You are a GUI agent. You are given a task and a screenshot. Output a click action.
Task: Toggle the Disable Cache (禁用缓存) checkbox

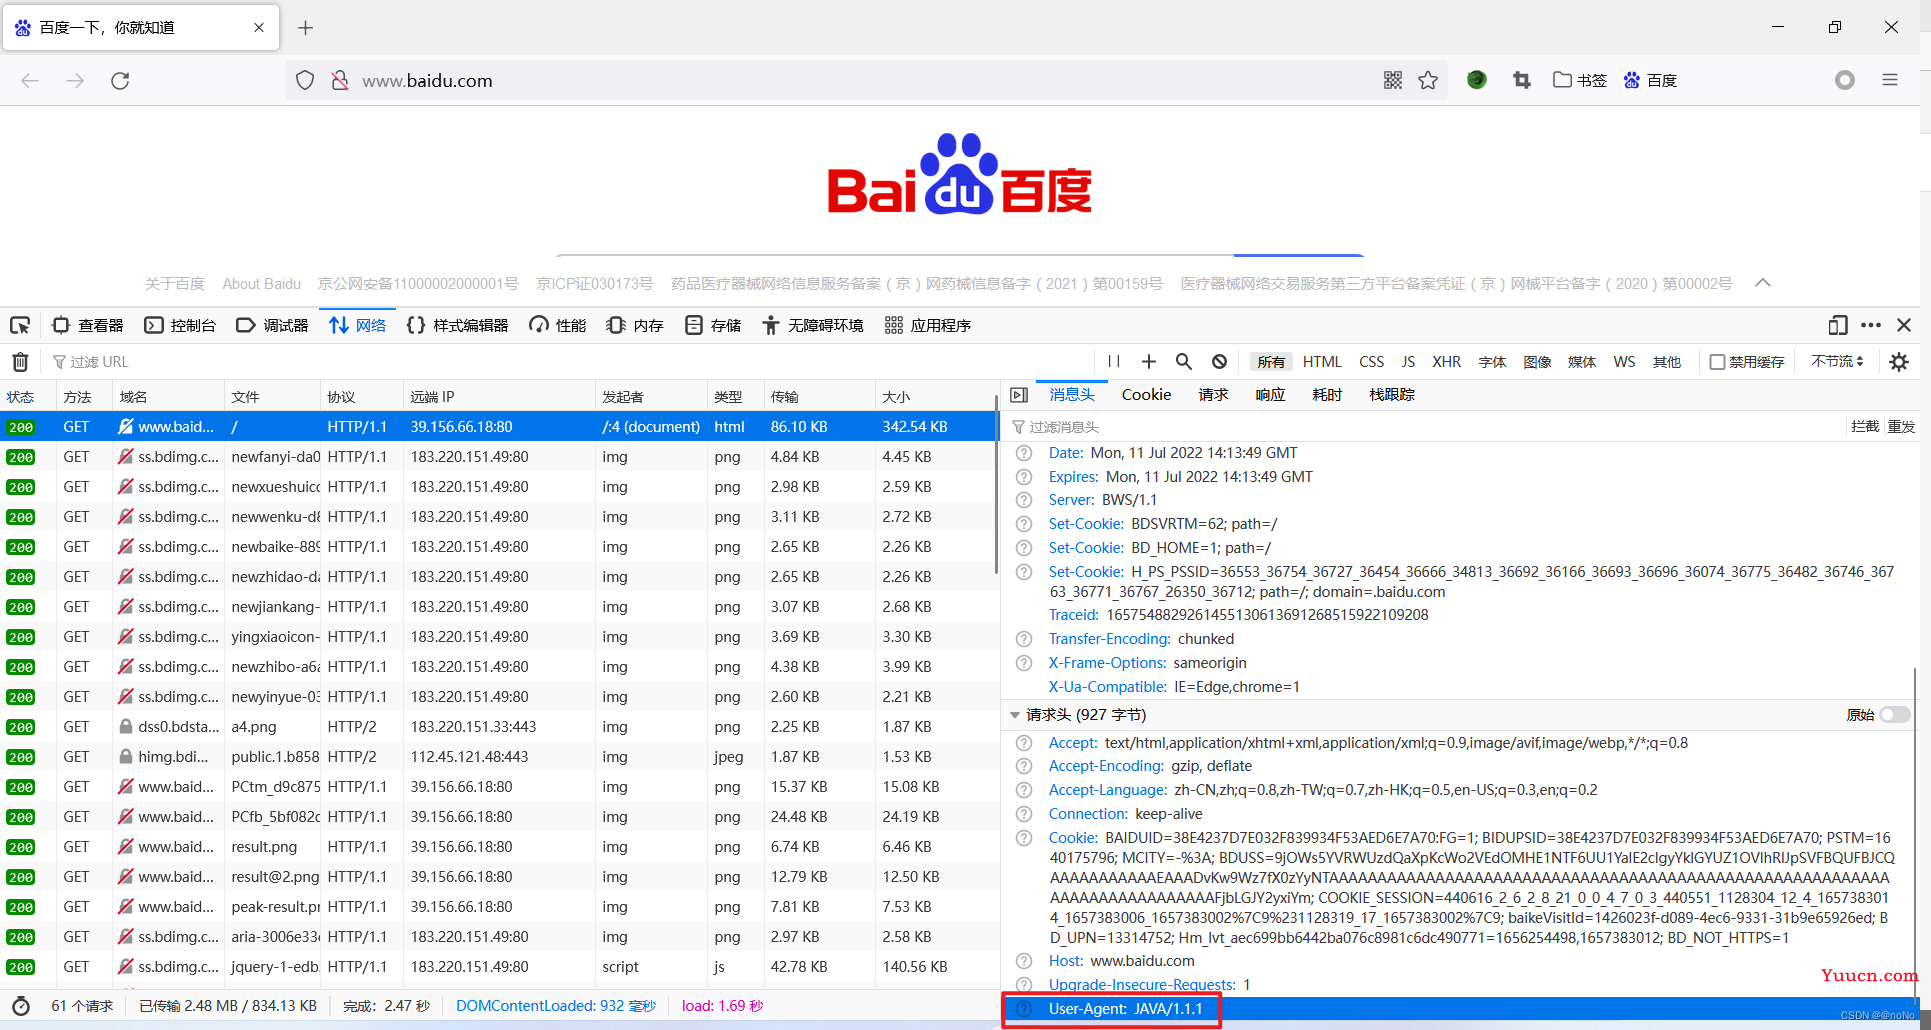[x=1717, y=362]
